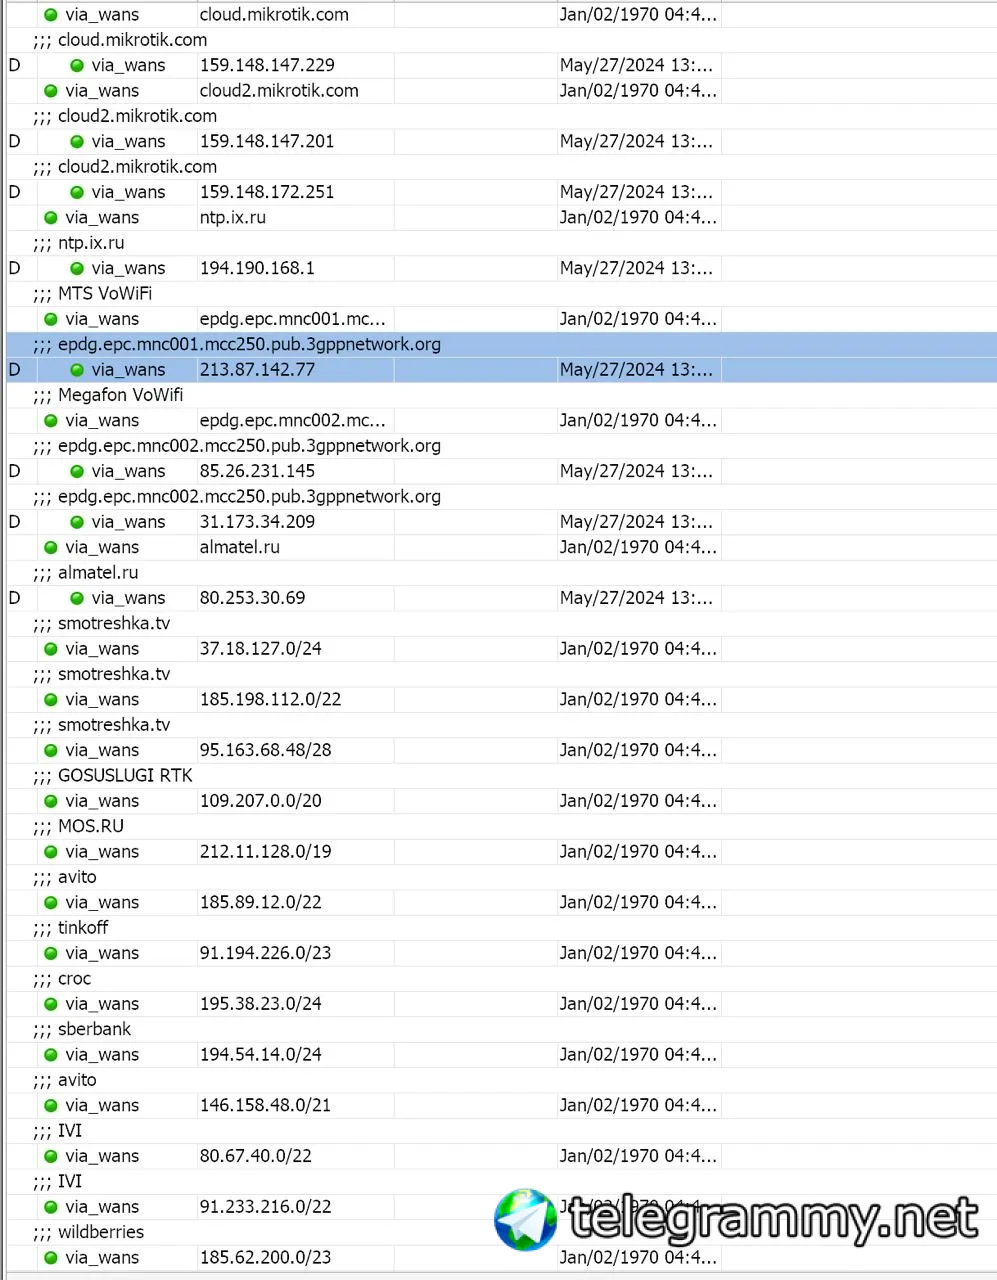Image resolution: width=997 pixels, height=1280 pixels.
Task: Click the 'D' flag in the 80.253.30.69 row
Action: pos(14,598)
